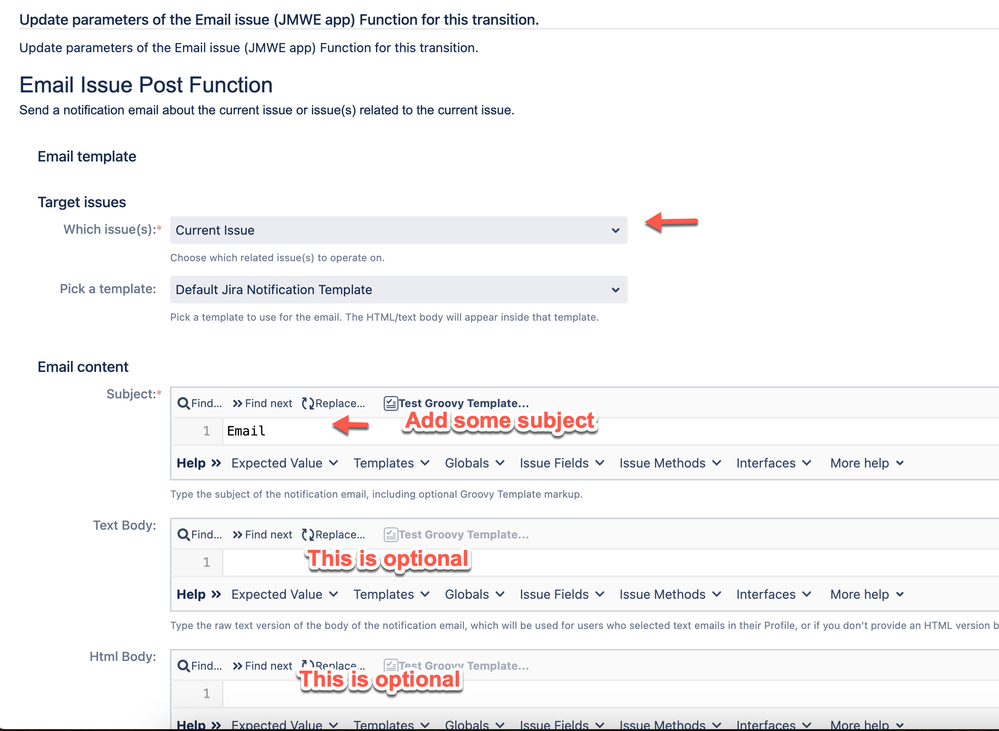This screenshot has width=999, height=731.
Task: Click Find in the Subject editor
Action: pos(199,403)
